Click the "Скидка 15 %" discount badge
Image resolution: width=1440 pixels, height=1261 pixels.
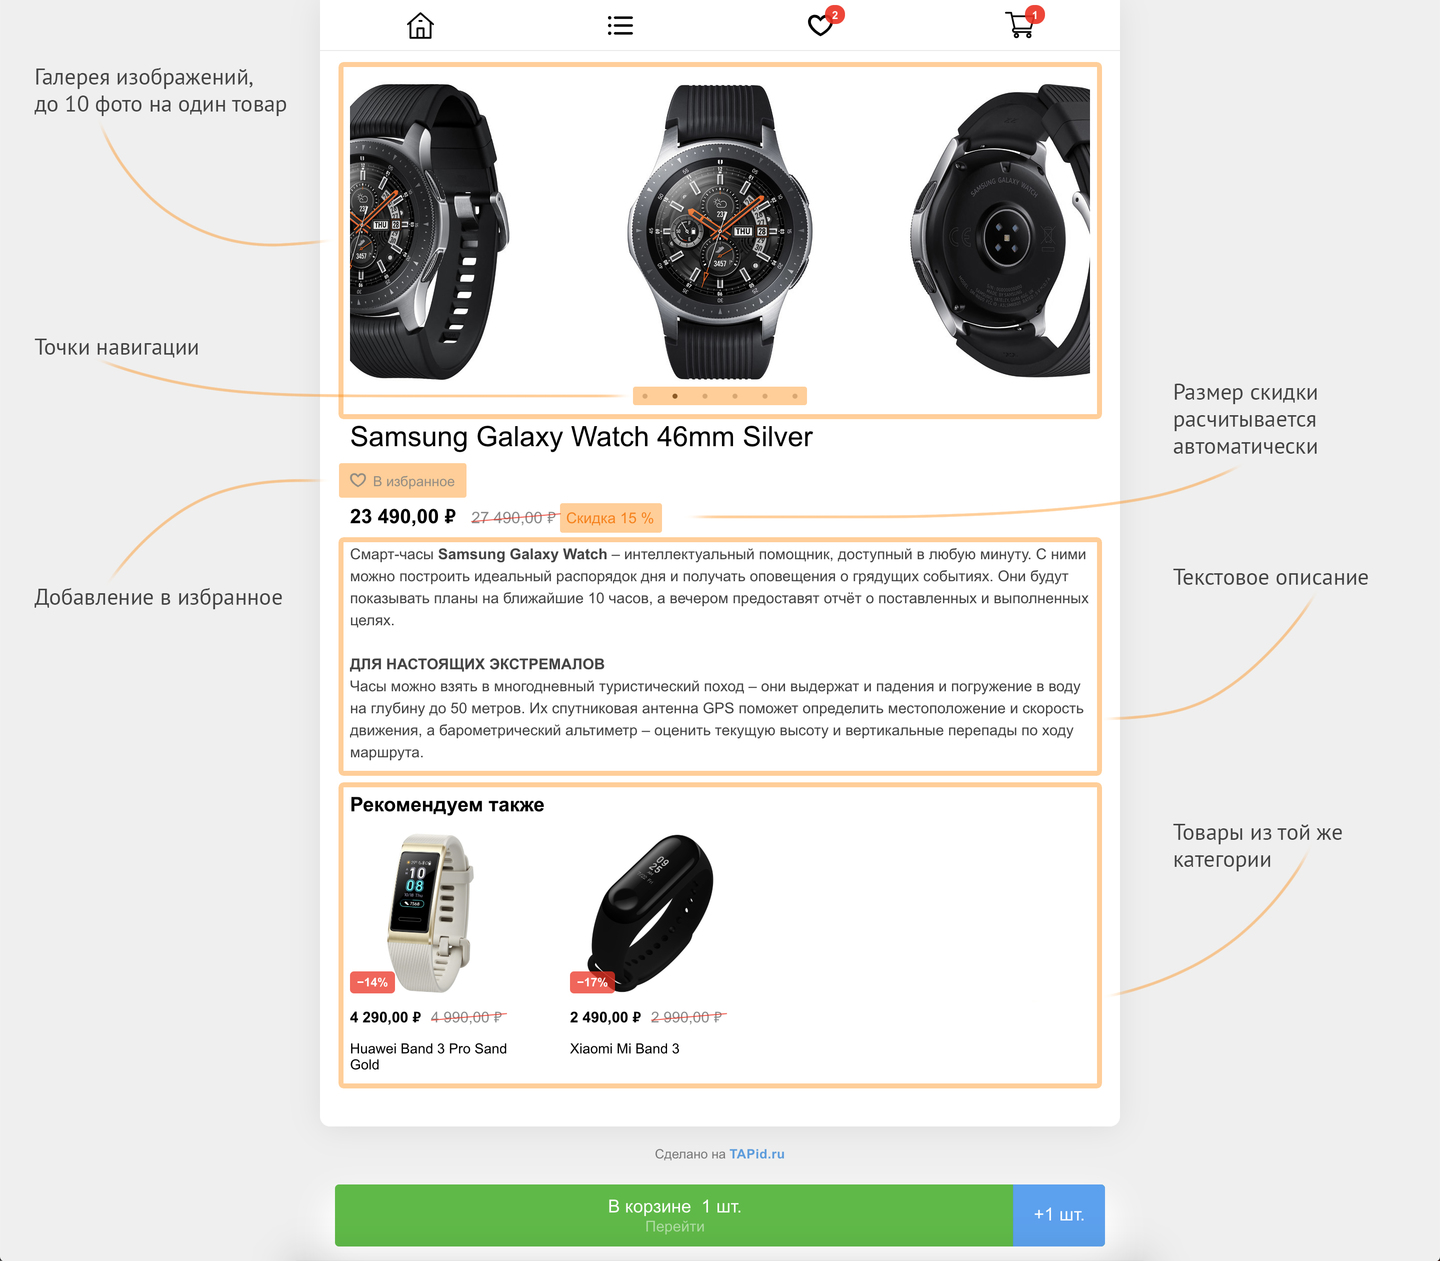[x=610, y=518]
